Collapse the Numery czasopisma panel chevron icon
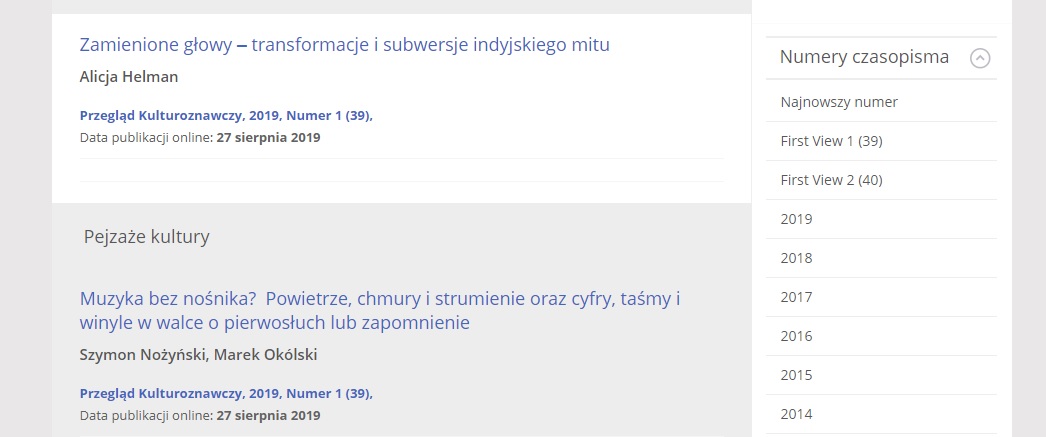Viewport: 1046px width, 437px height. click(980, 58)
